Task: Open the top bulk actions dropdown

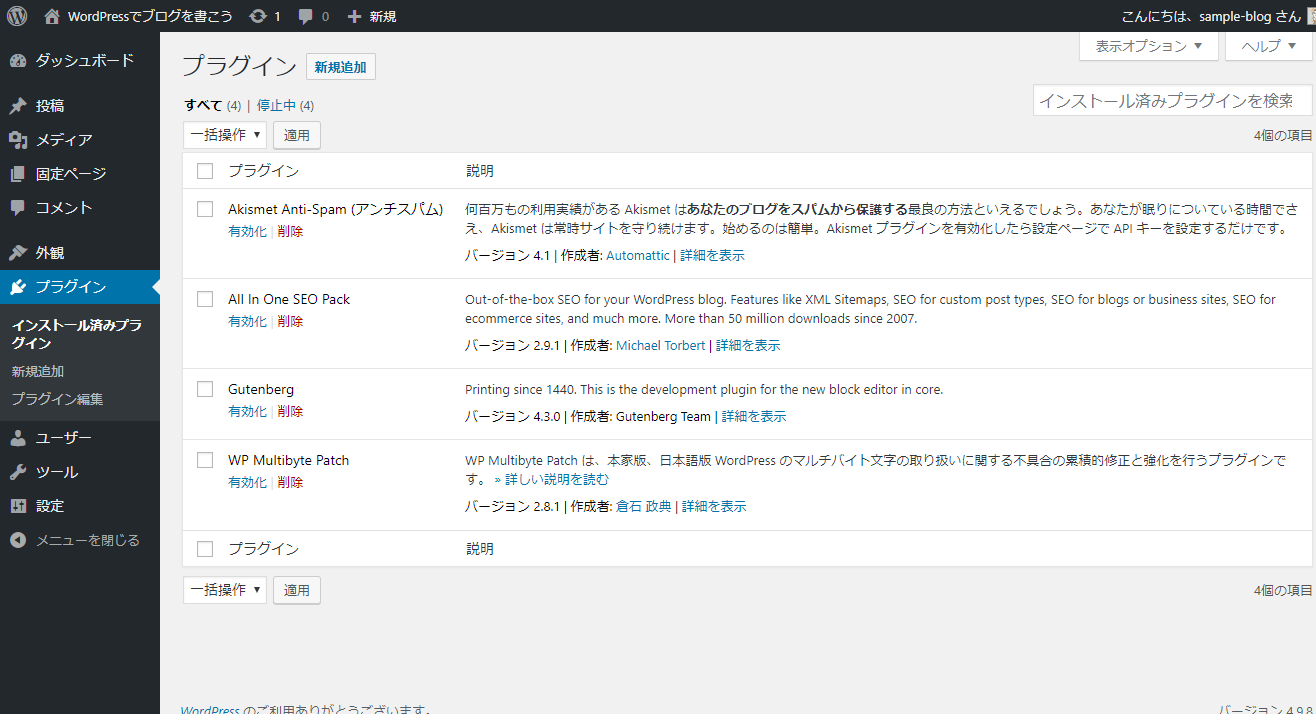Action: click(225, 134)
